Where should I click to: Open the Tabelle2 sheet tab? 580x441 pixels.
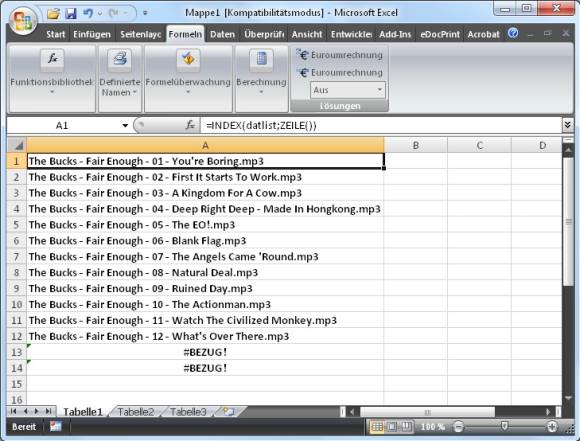pyautogui.click(x=135, y=412)
